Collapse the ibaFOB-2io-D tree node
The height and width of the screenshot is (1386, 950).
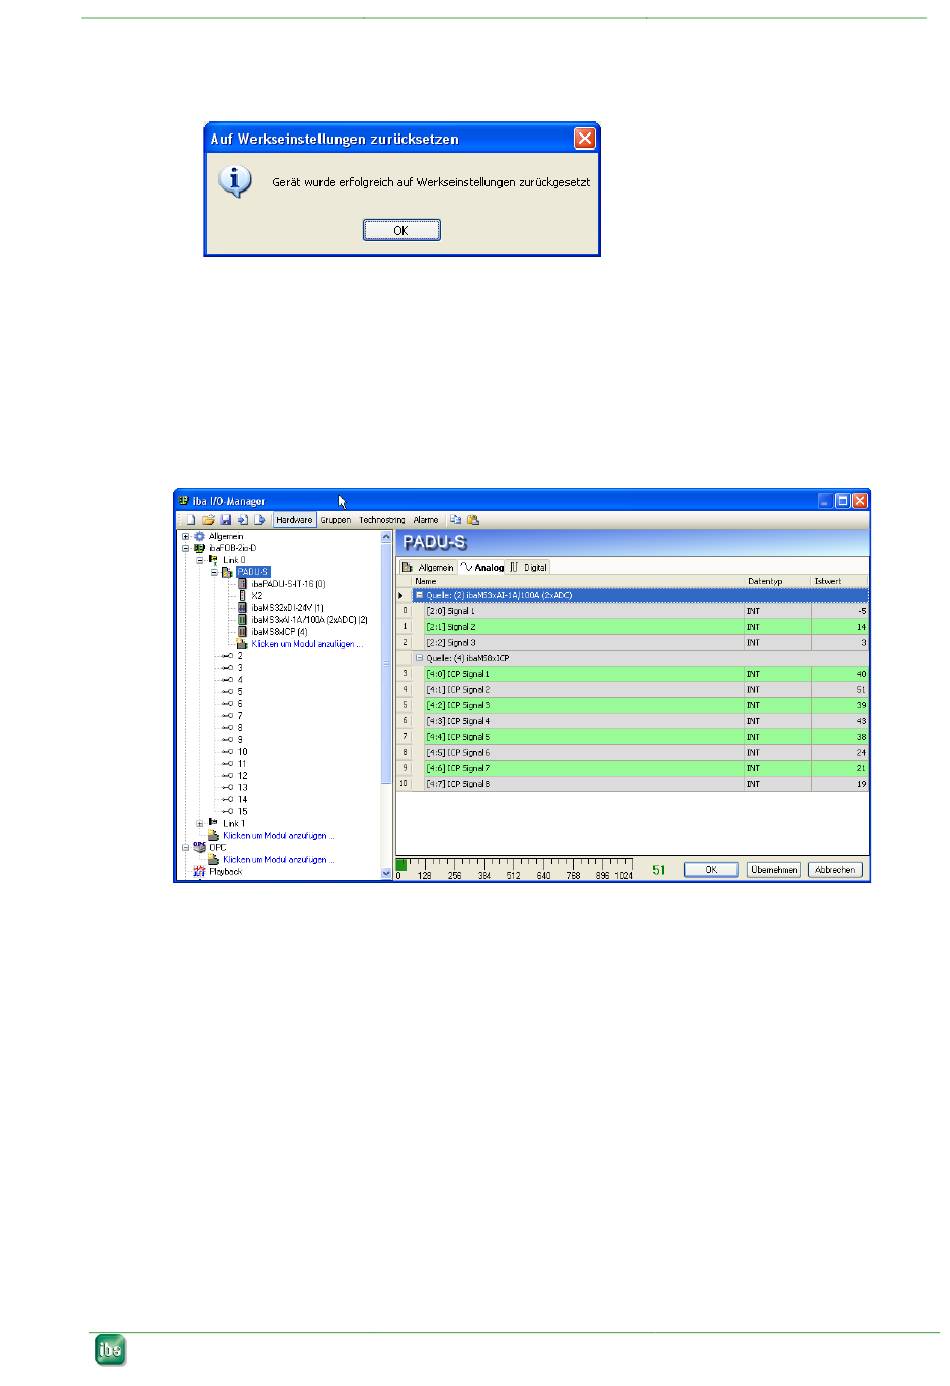click(186, 548)
